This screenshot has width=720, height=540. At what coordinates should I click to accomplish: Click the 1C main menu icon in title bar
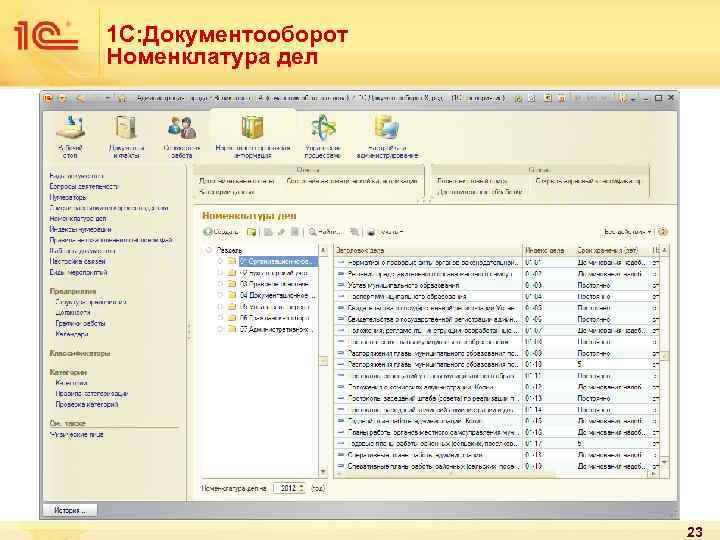coord(48,98)
